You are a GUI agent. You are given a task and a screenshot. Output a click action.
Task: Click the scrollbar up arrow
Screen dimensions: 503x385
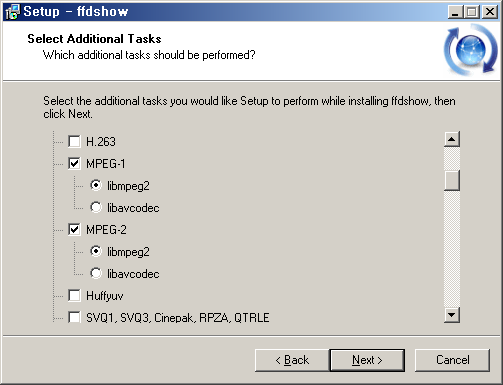[452, 139]
